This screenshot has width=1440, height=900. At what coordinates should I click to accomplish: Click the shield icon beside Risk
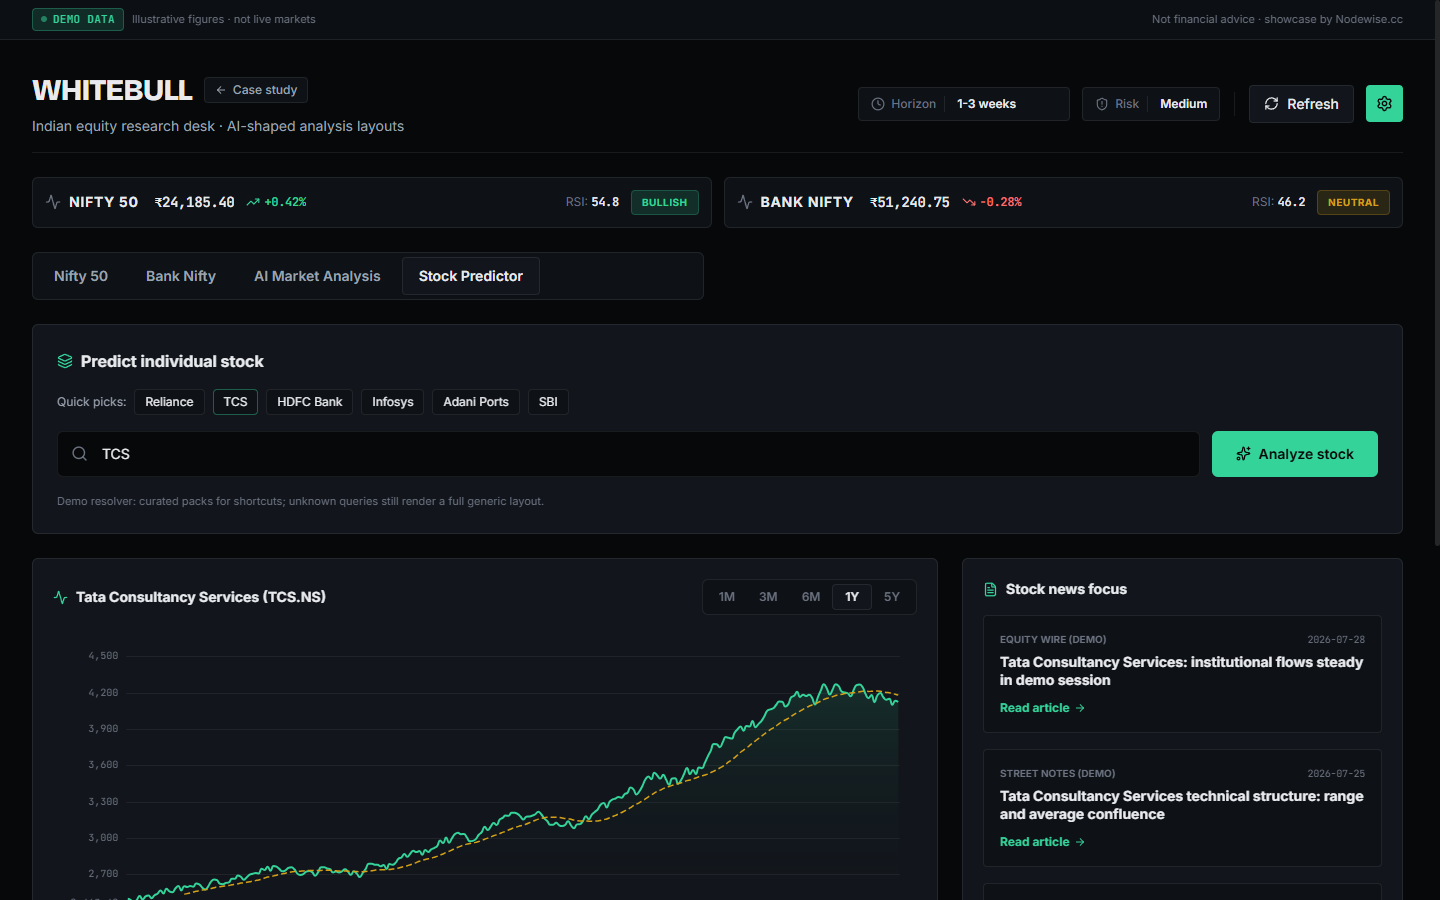[x=1102, y=104]
